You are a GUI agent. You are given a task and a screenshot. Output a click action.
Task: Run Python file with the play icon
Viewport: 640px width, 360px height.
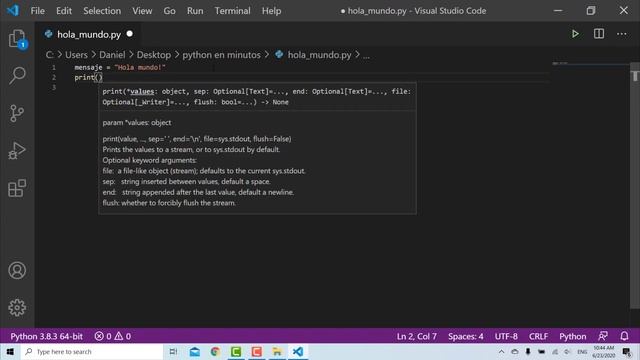pyautogui.click(x=575, y=34)
